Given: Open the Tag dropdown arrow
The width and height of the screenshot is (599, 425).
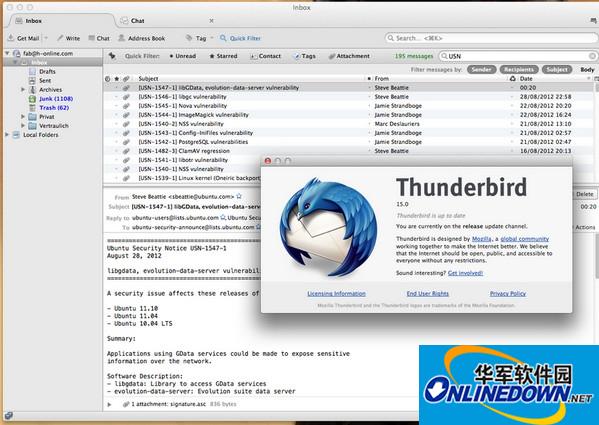Looking at the screenshot, I should pyautogui.click(x=212, y=38).
